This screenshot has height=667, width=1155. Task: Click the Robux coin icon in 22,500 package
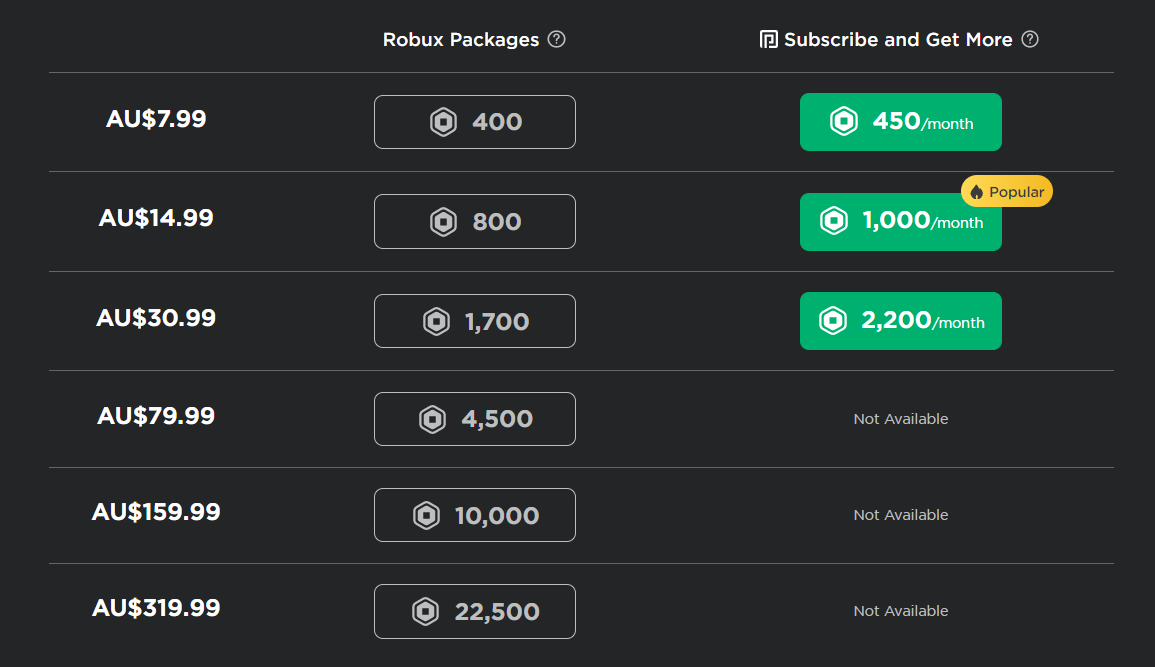[426, 611]
